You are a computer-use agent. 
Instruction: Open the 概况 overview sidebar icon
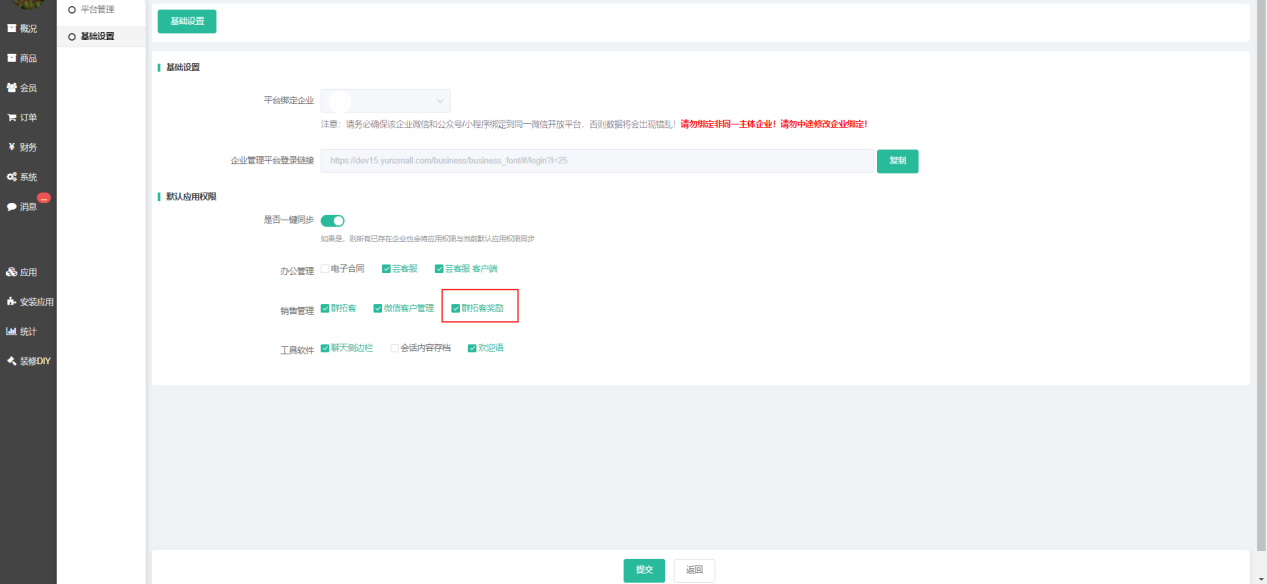(12, 29)
